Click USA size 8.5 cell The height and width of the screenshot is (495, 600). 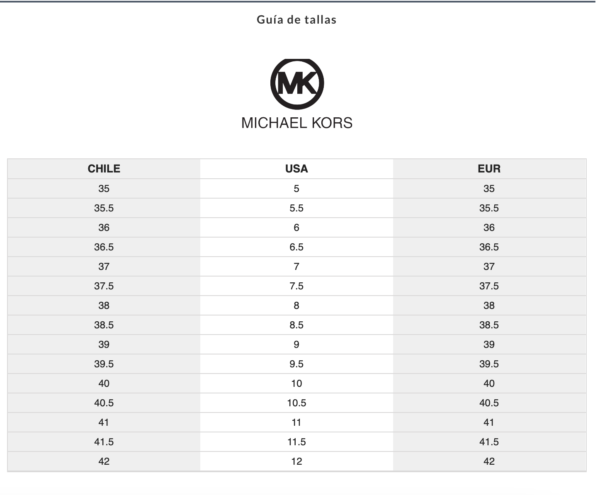click(297, 325)
